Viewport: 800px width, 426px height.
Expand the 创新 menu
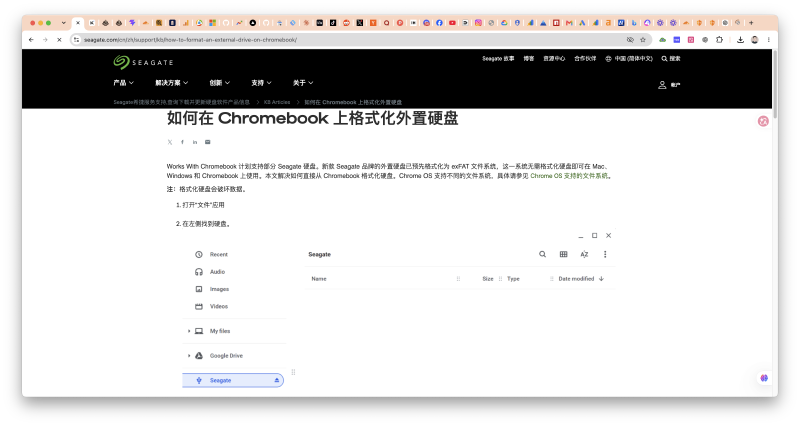pos(219,83)
